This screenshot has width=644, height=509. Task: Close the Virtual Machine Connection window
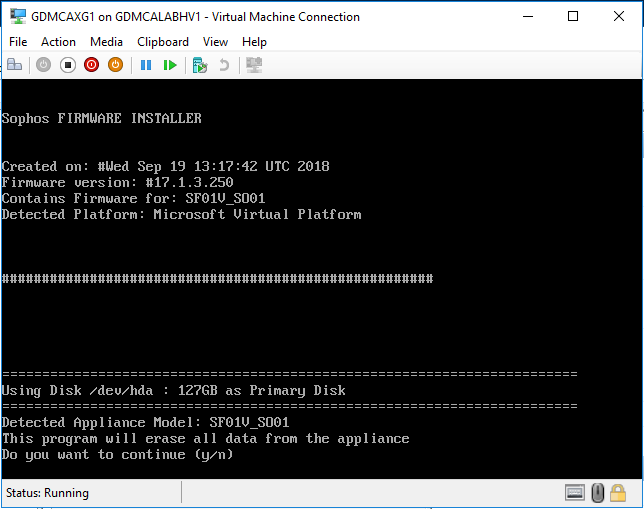click(x=619, y=16)
